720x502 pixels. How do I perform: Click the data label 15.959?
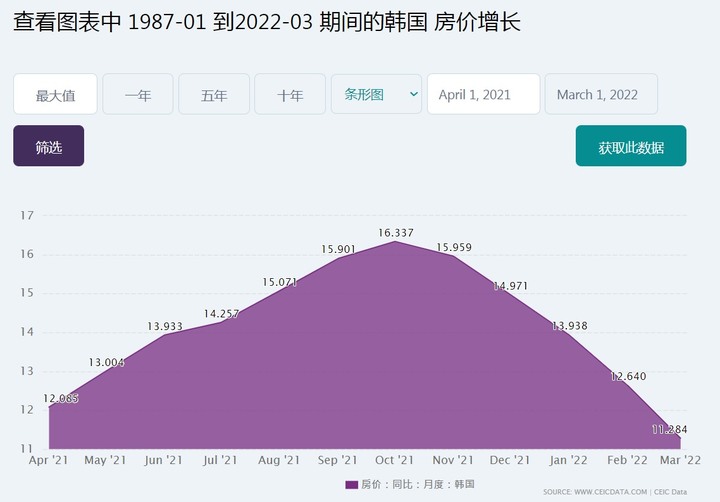click(454, 248)
